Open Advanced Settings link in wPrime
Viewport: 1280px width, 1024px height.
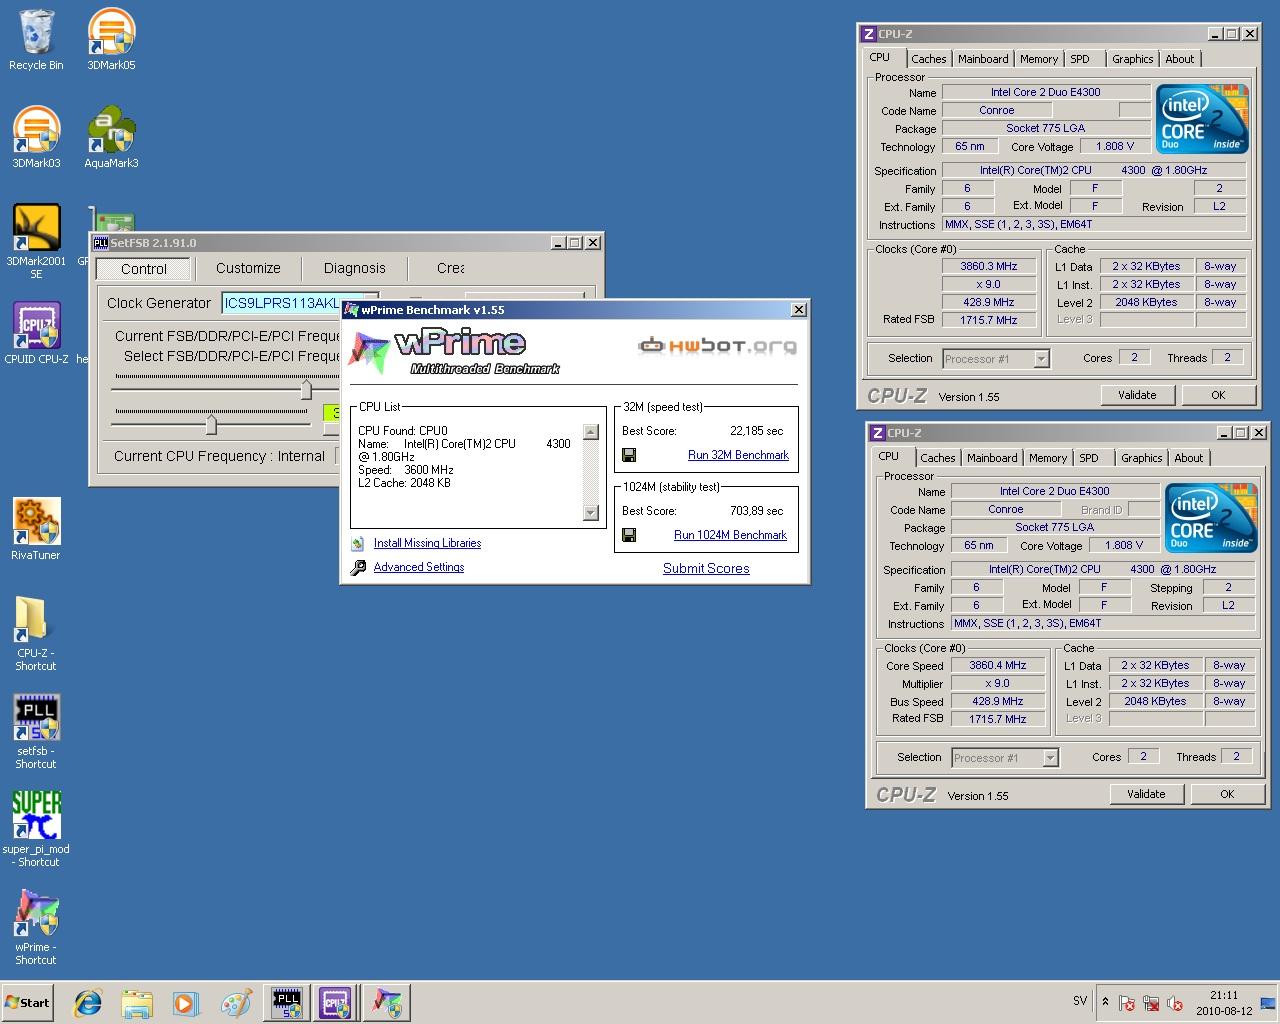[419, 567]
